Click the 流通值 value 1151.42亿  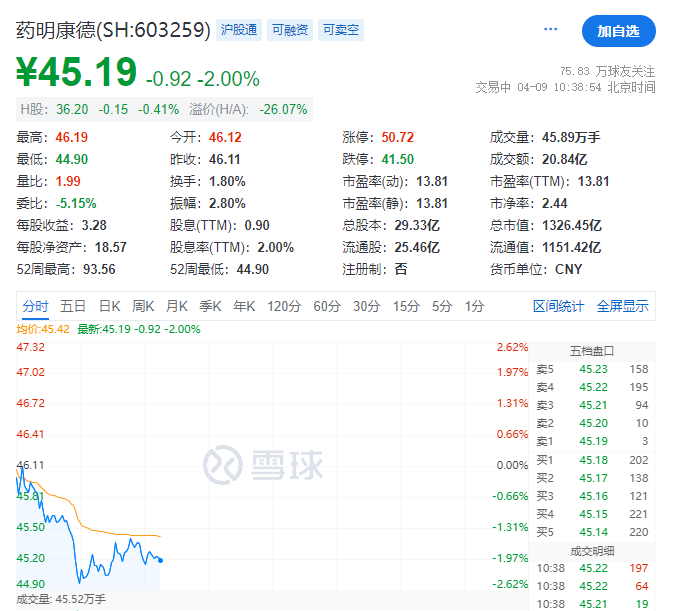click(572, 248)
